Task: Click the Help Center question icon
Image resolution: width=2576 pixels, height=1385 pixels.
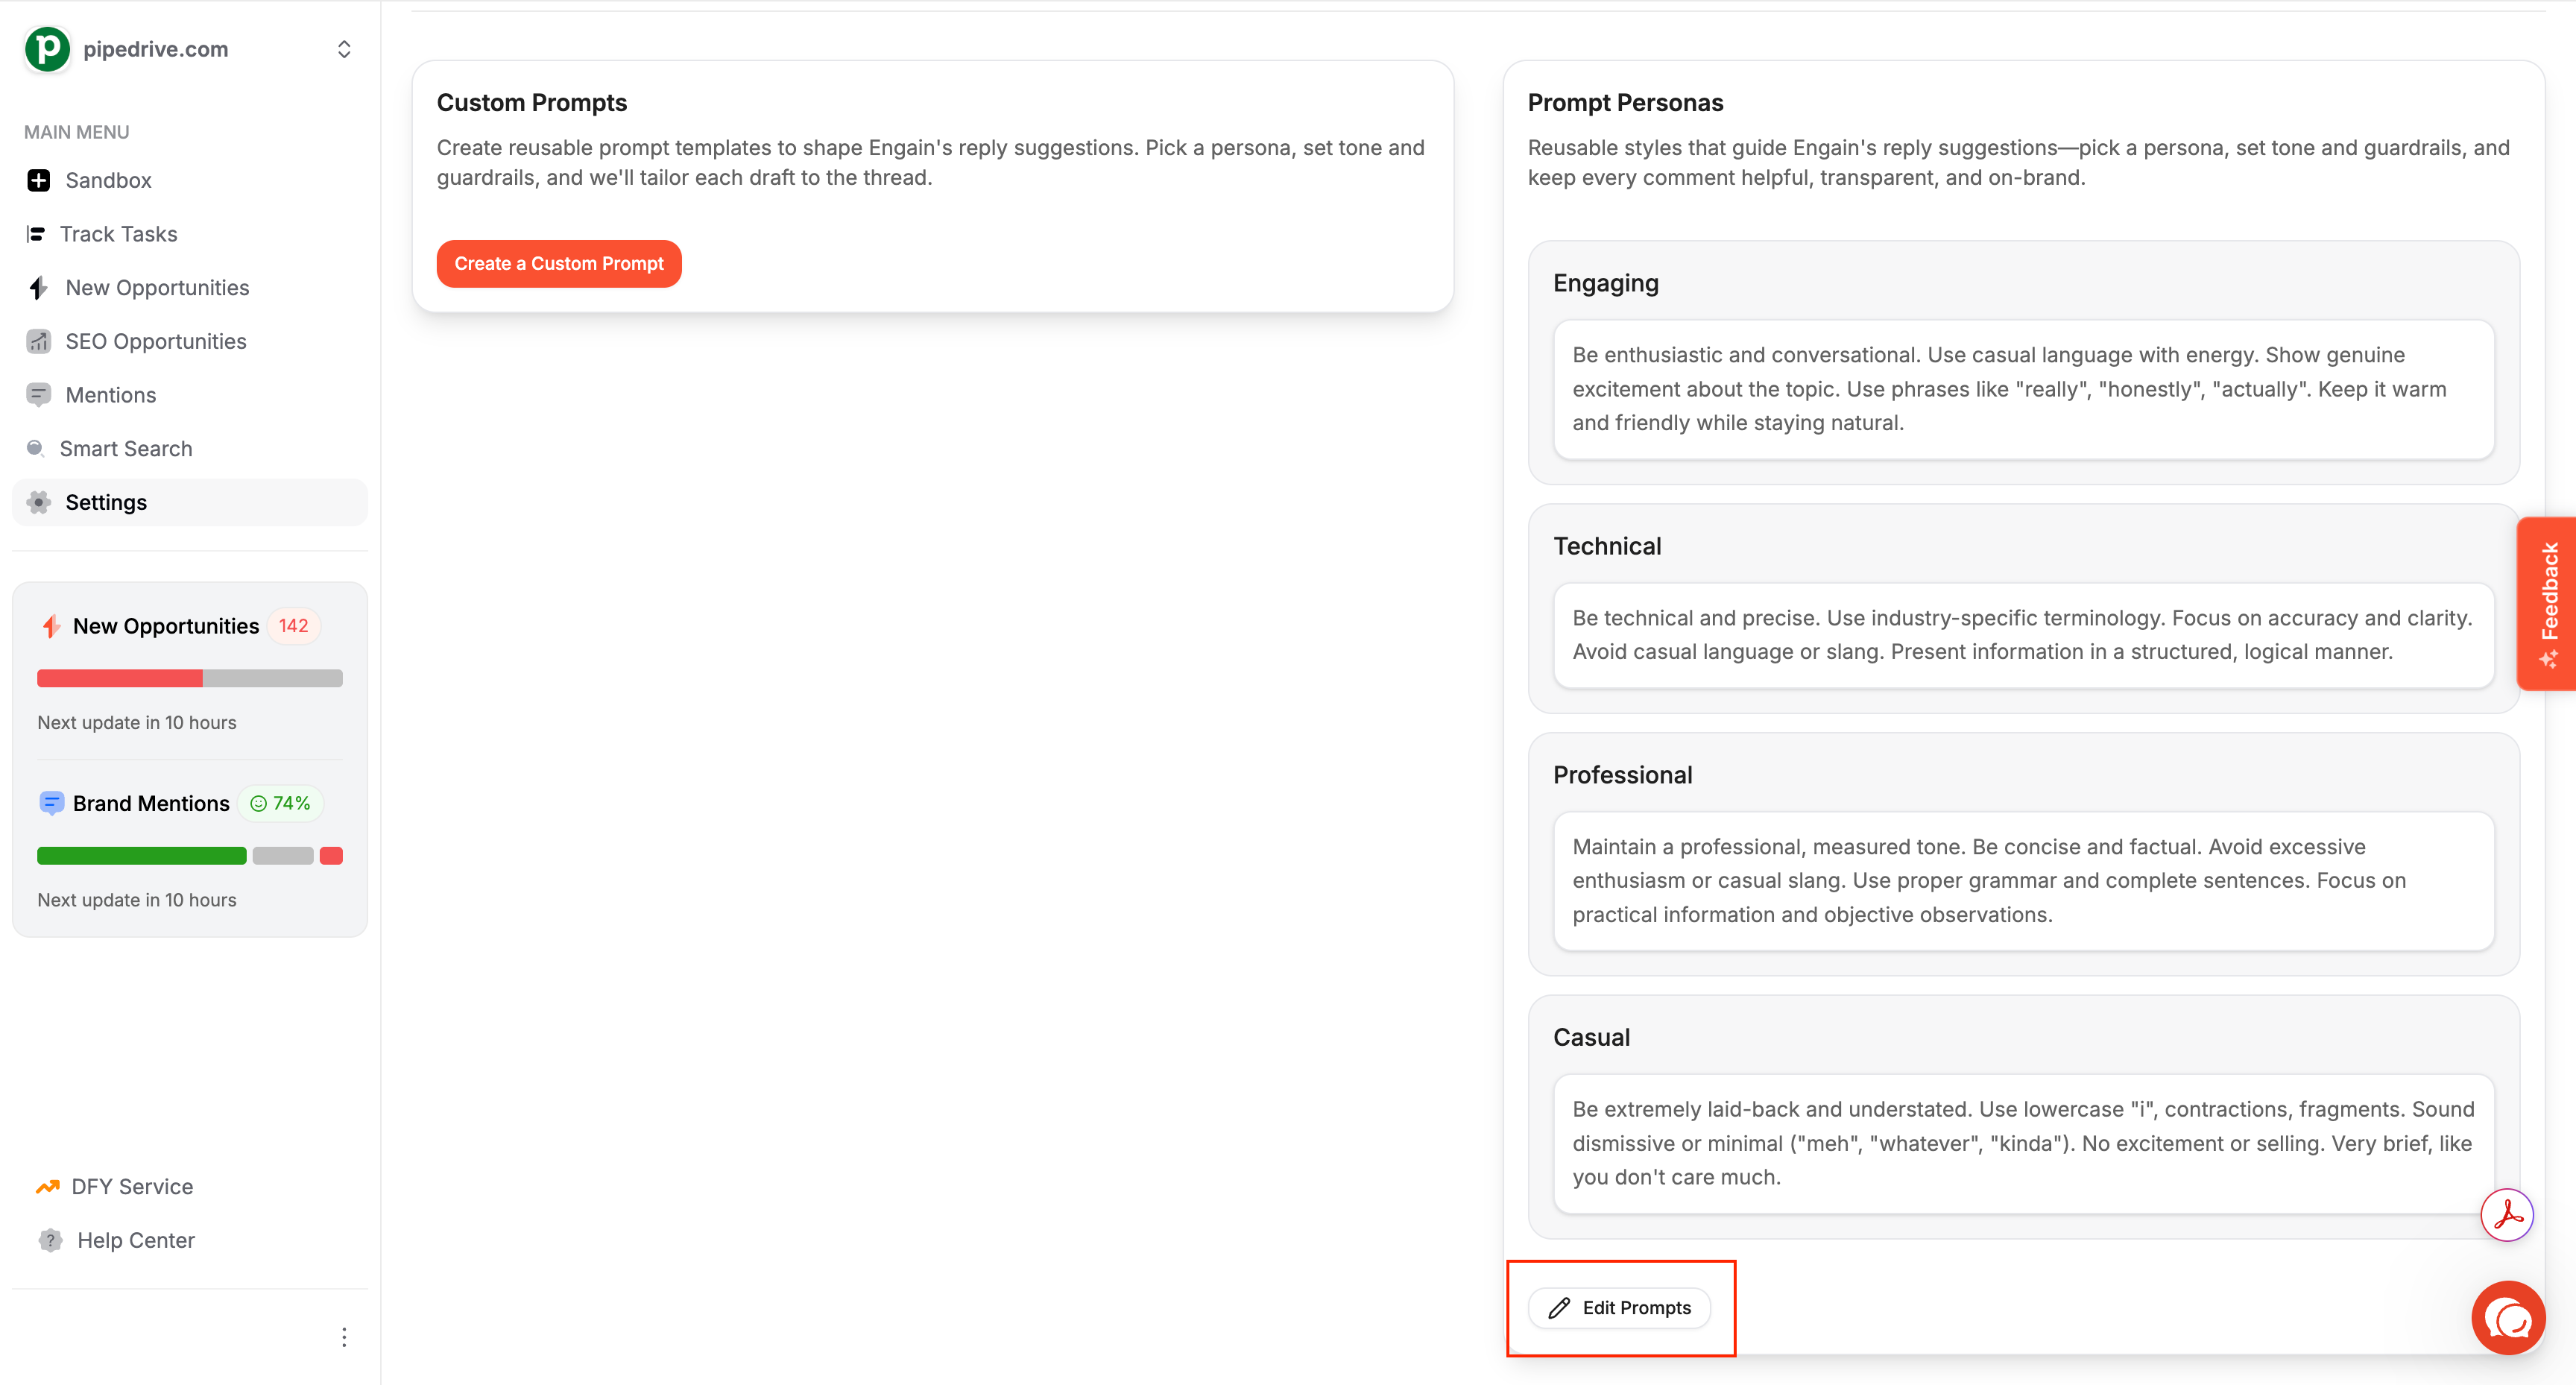Action: 50,1240
